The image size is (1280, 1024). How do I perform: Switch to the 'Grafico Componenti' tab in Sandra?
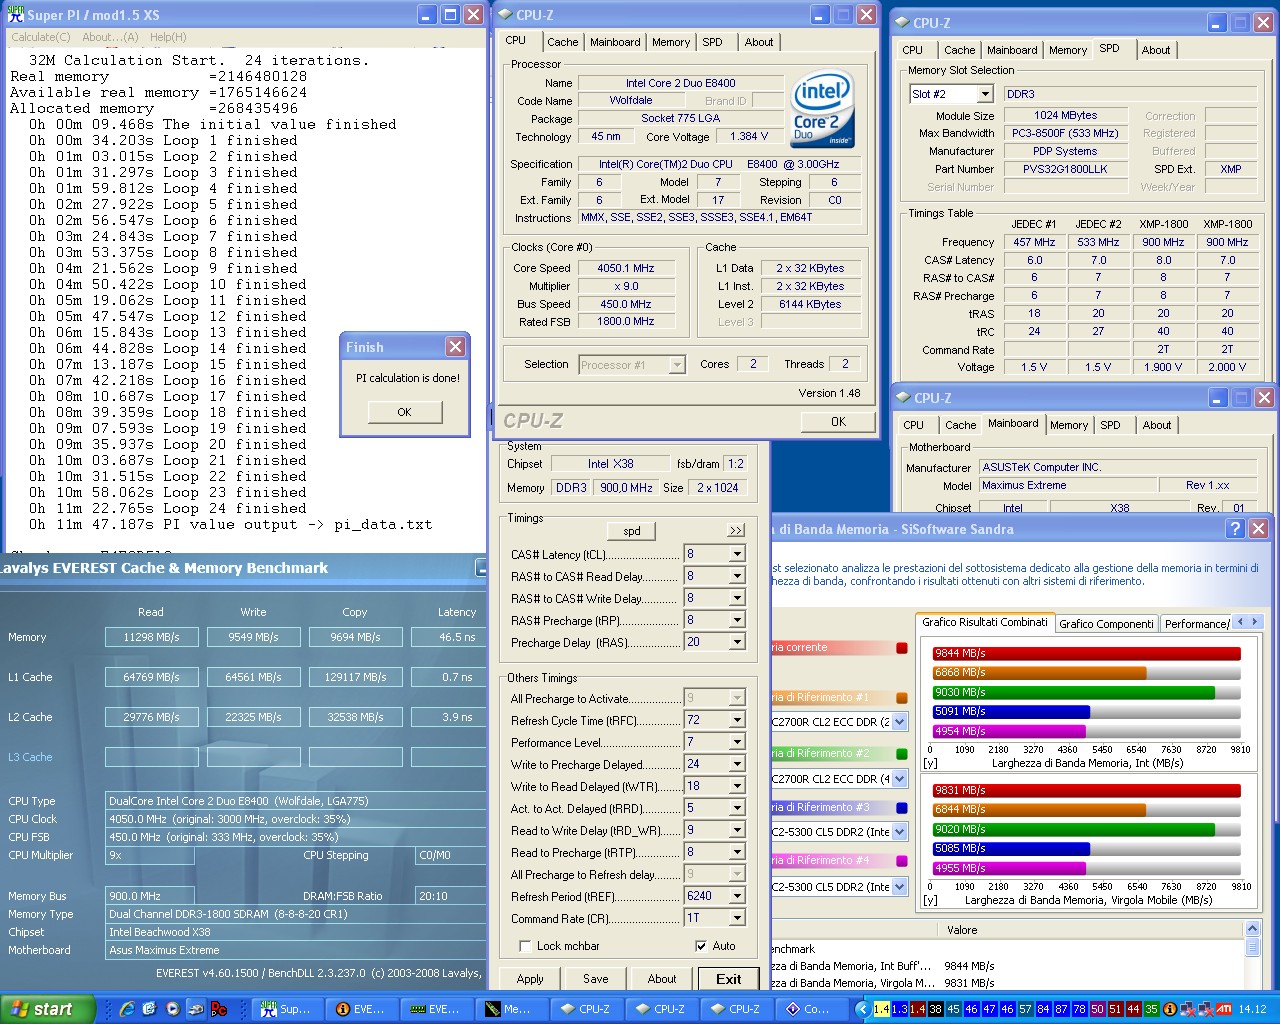pos(1106,624)
